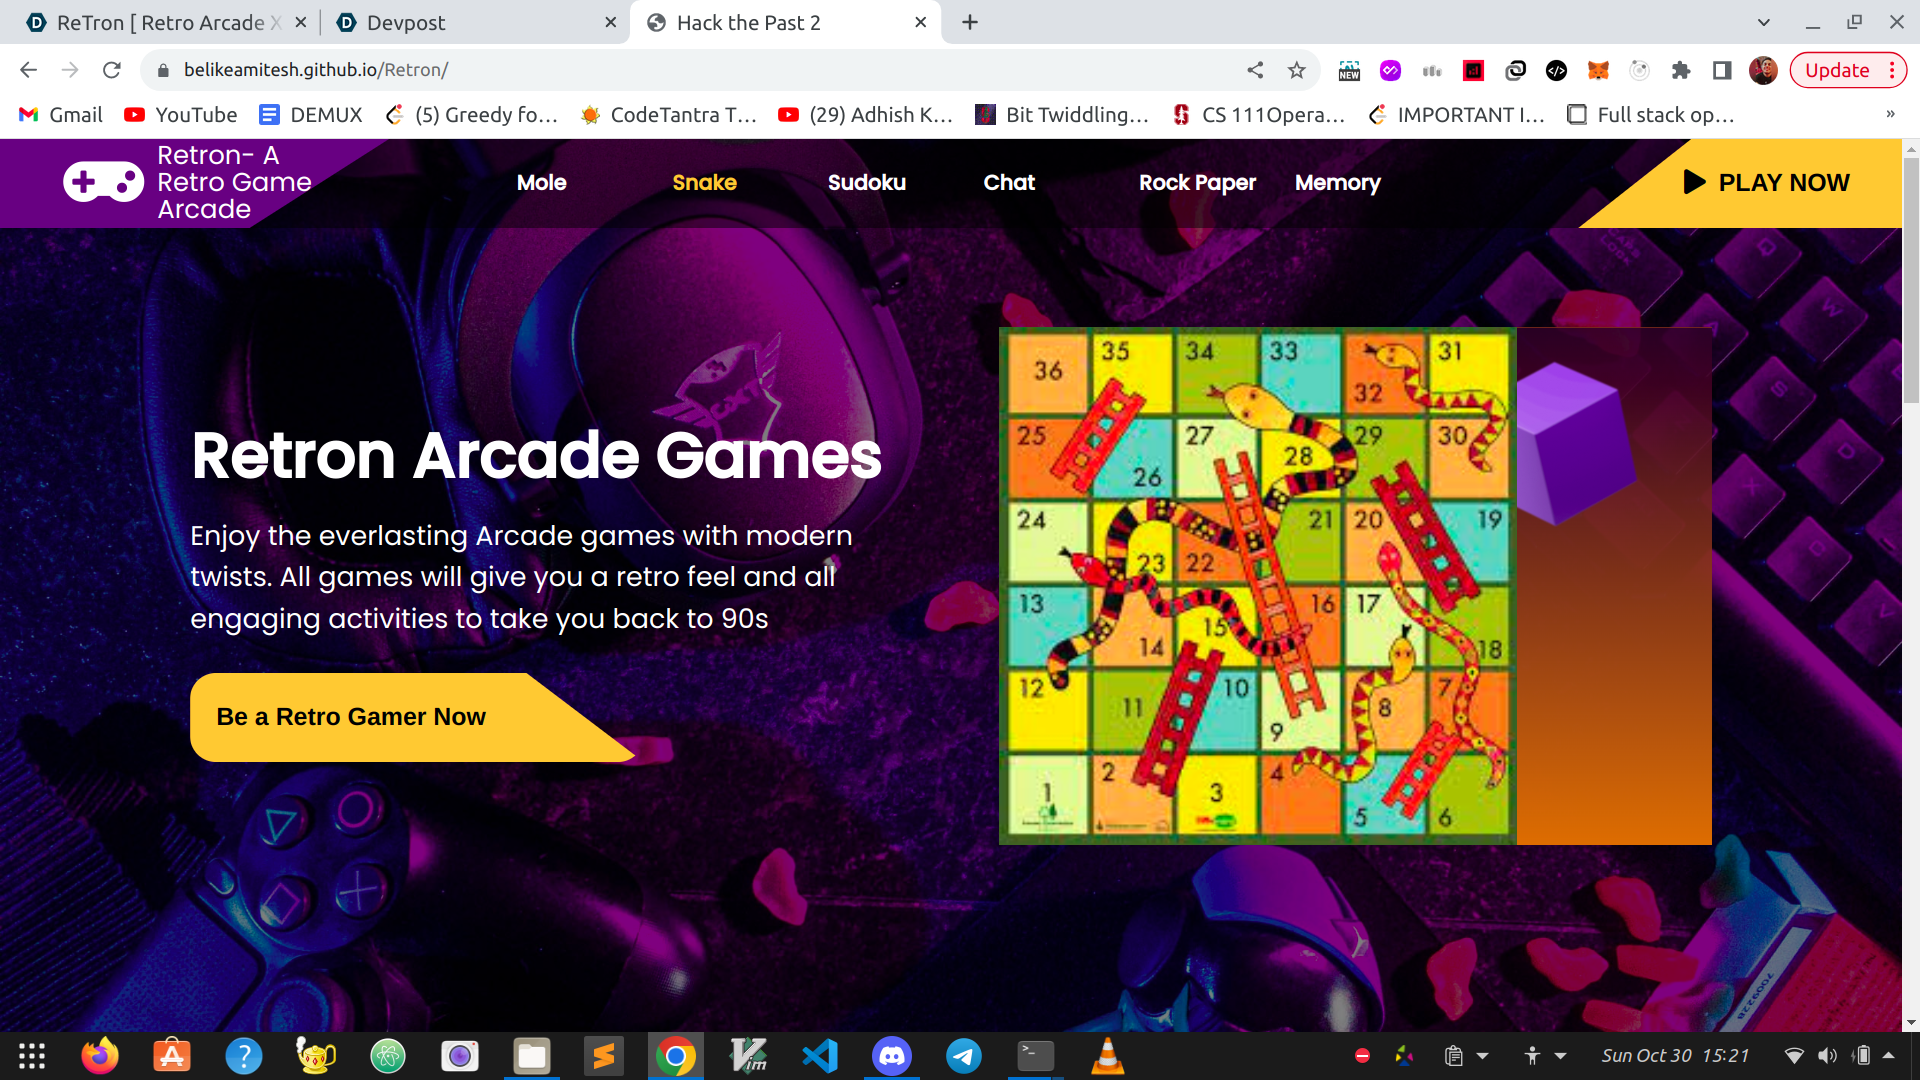Show hidden bookmarks with the double chevron
This screenshot has width=1920, height=1080.
[1890, 114]
